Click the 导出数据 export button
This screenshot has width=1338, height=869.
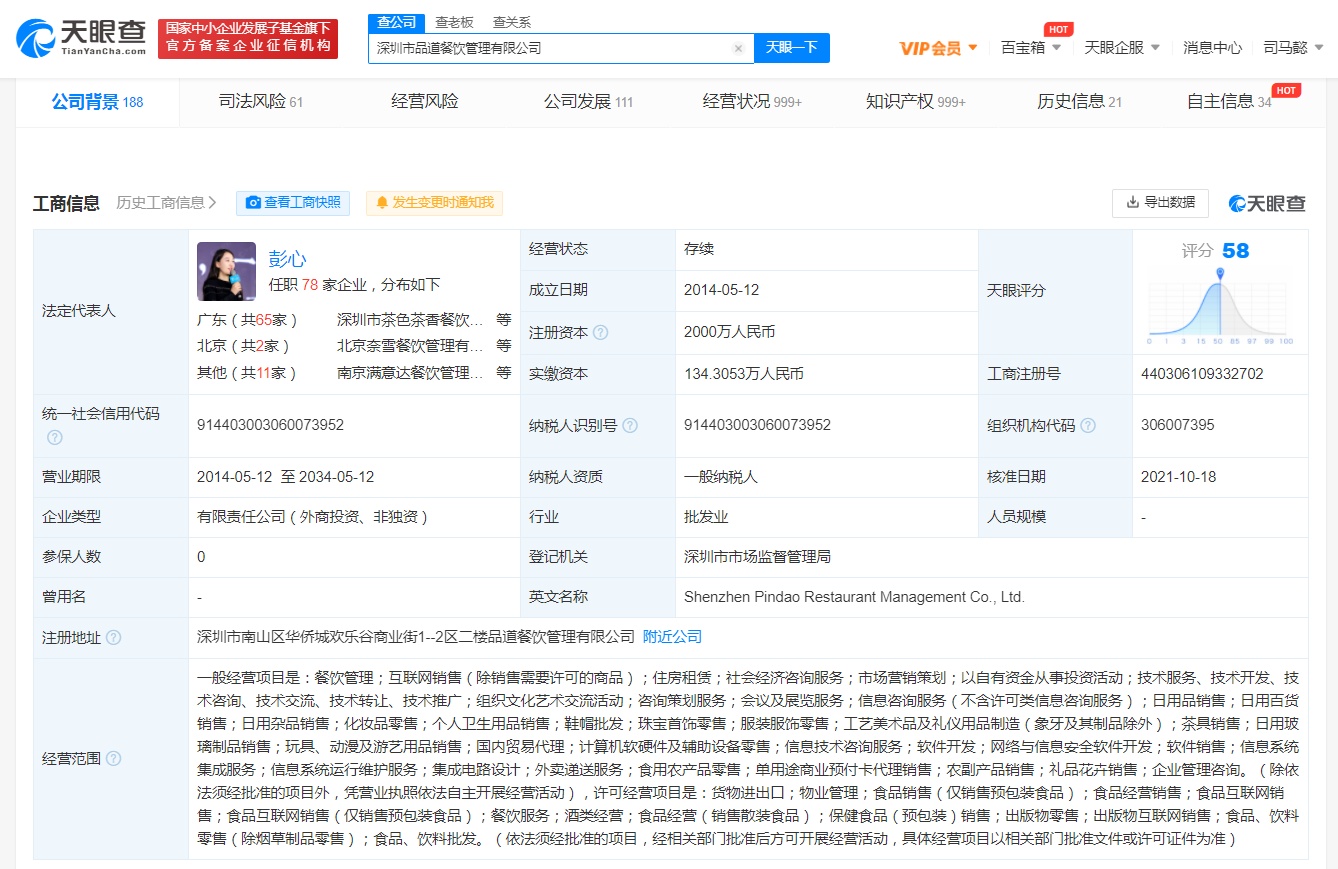1160,203
